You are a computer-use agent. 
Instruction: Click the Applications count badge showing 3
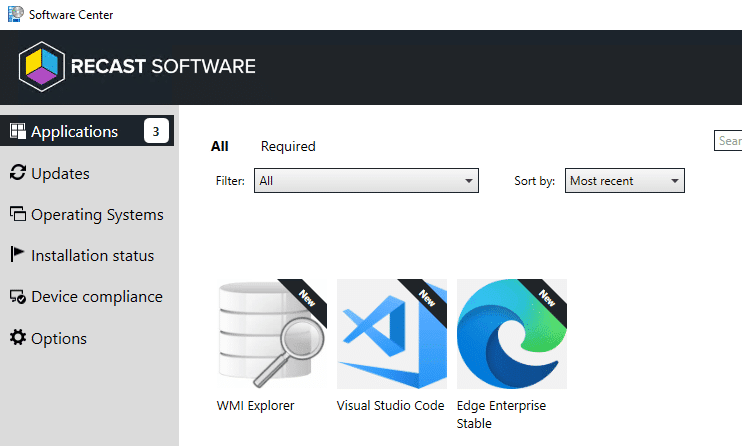coord(156,131)
